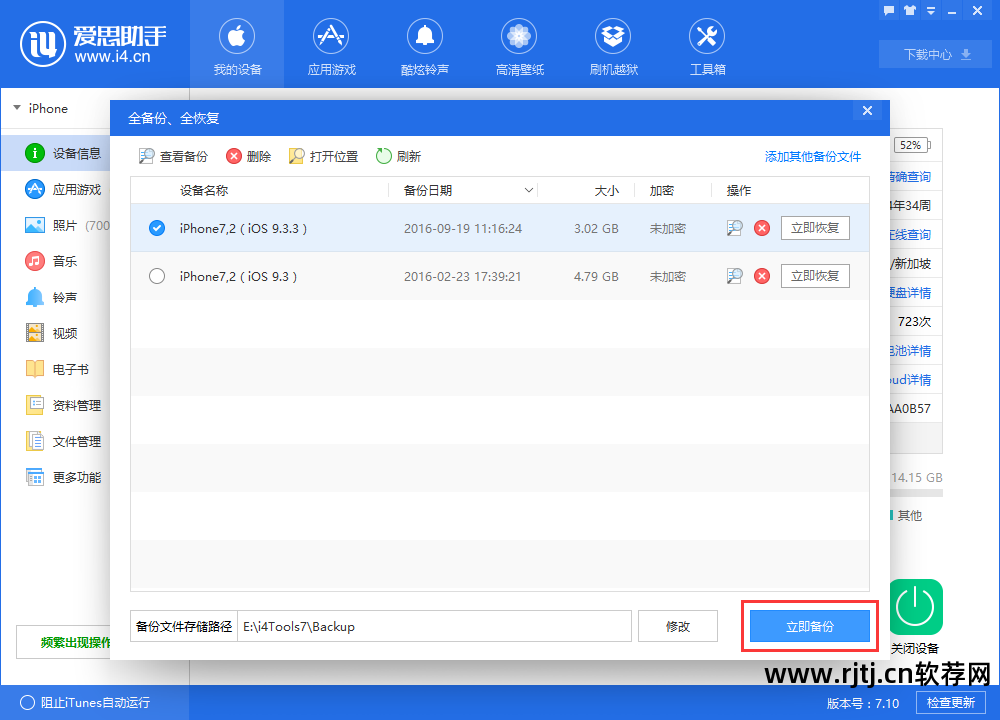
Task: Click 添加其他备份文件 link
Action: point(812,156)
